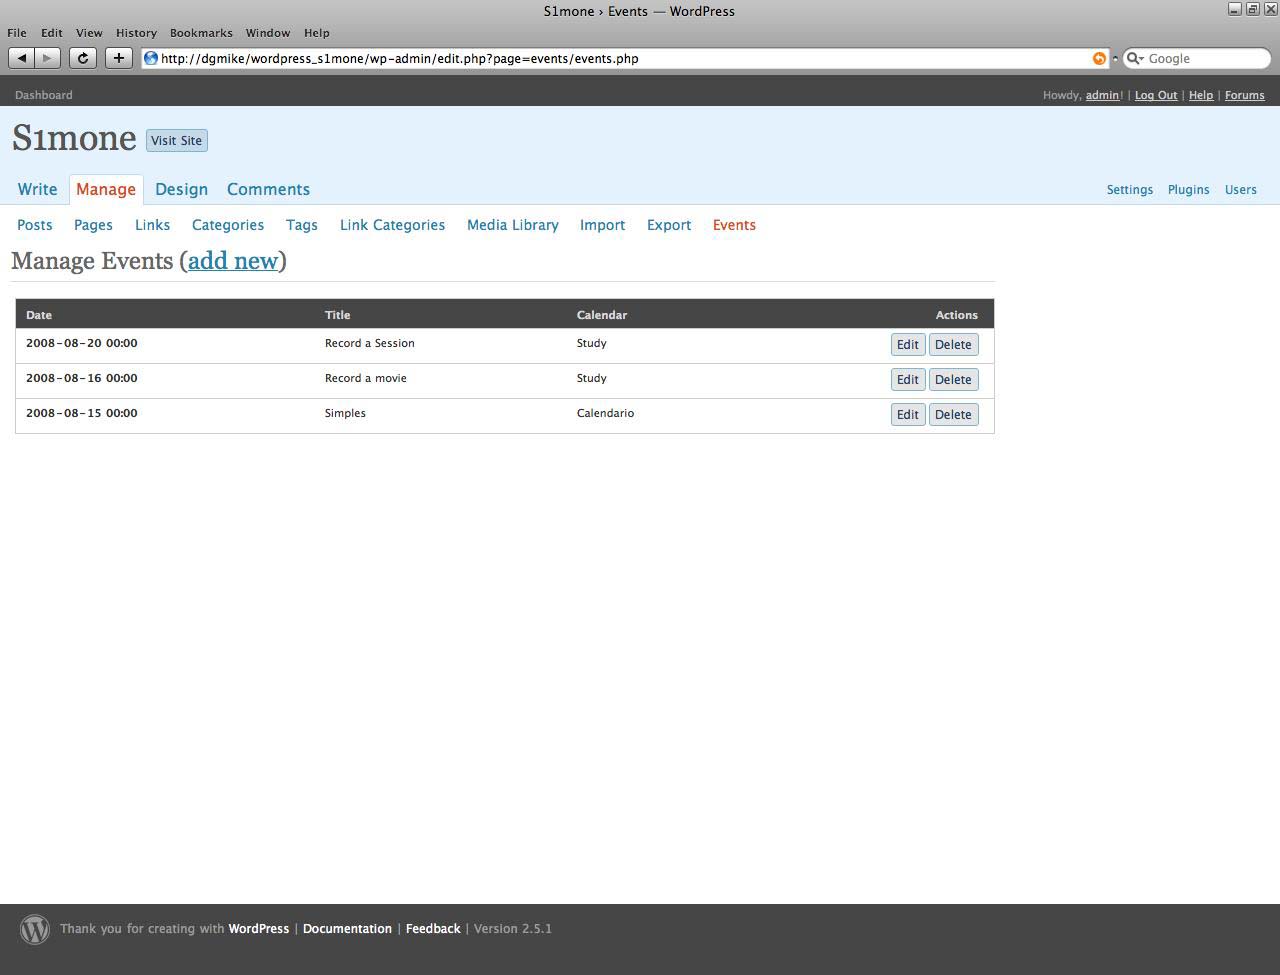Open the Pages submenu
The width and height of the screenshot is (1280, 975).
click(x=93, y=225)
